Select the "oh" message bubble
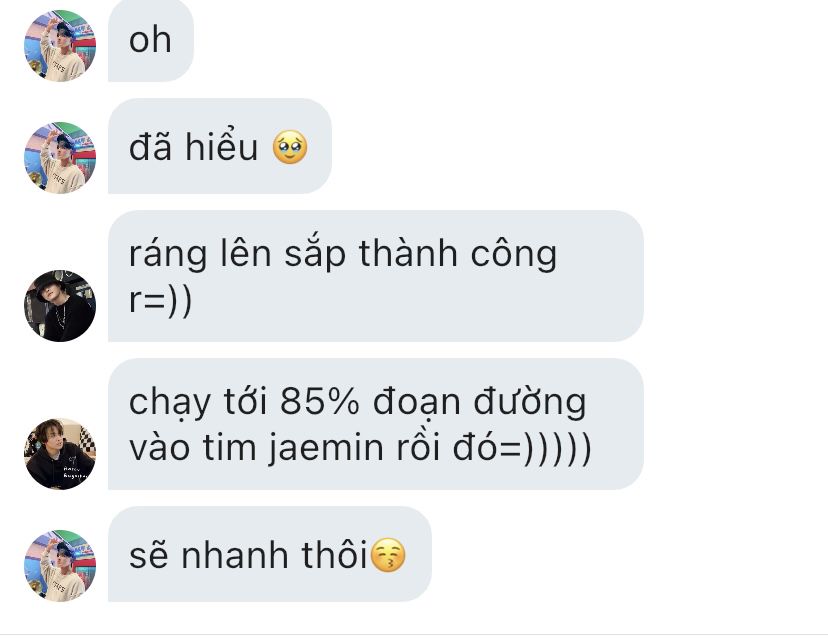The image size is (828, 641). point(151,41)
